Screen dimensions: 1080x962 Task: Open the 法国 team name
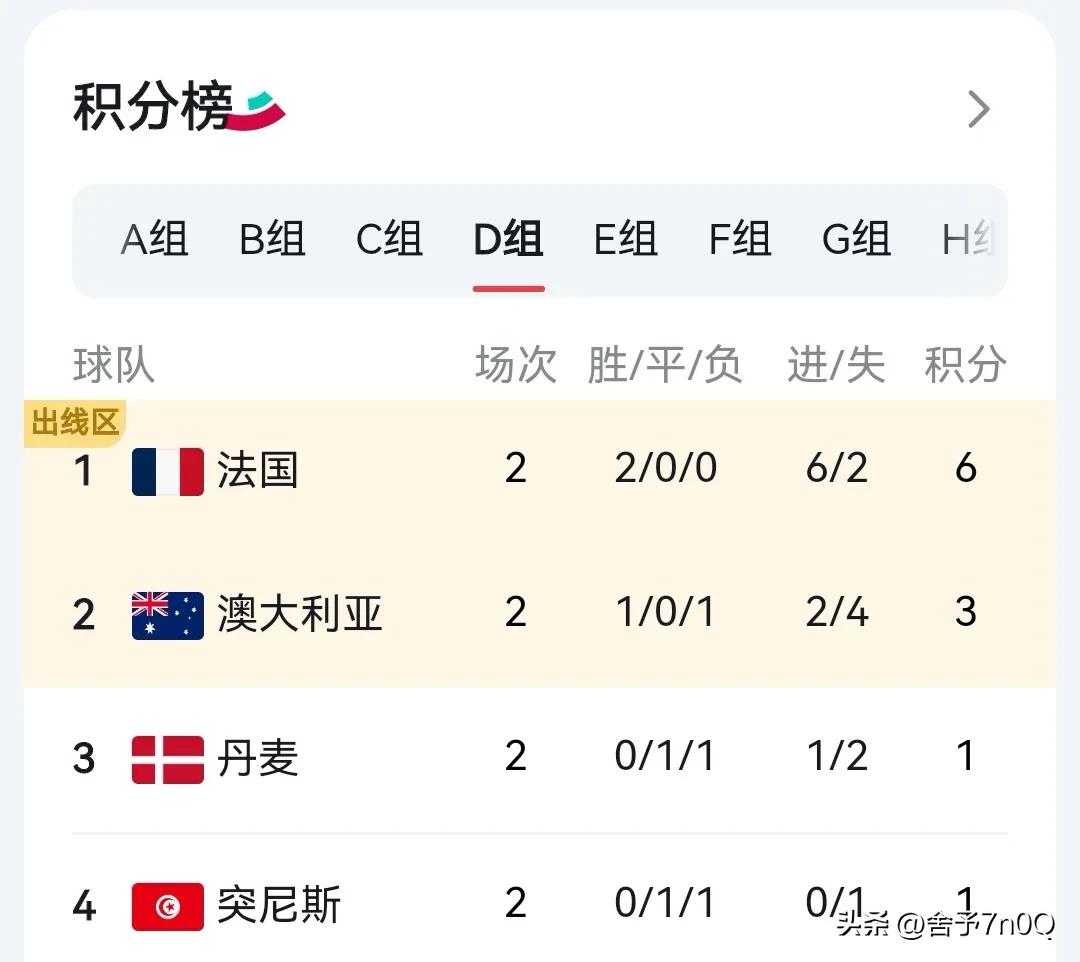point(258,470)
